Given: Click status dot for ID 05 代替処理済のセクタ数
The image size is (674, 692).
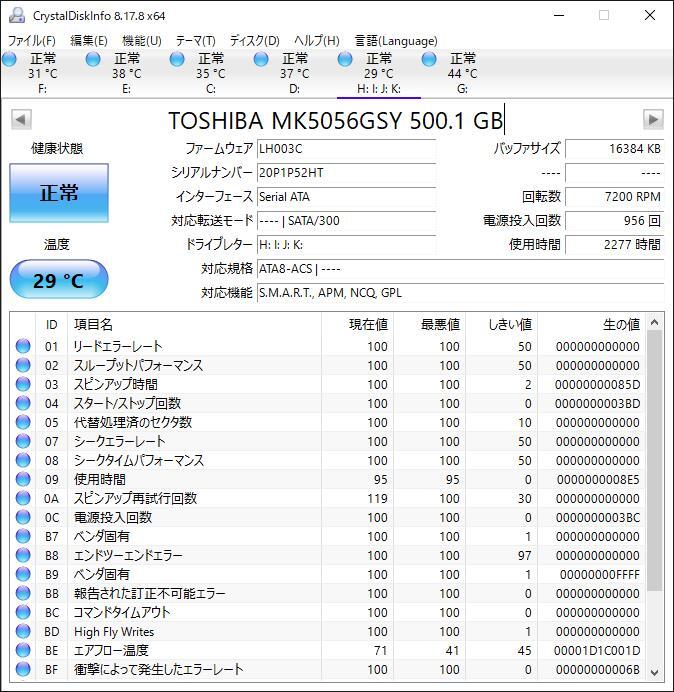Looking at the screenshot, I should point(23,422).
